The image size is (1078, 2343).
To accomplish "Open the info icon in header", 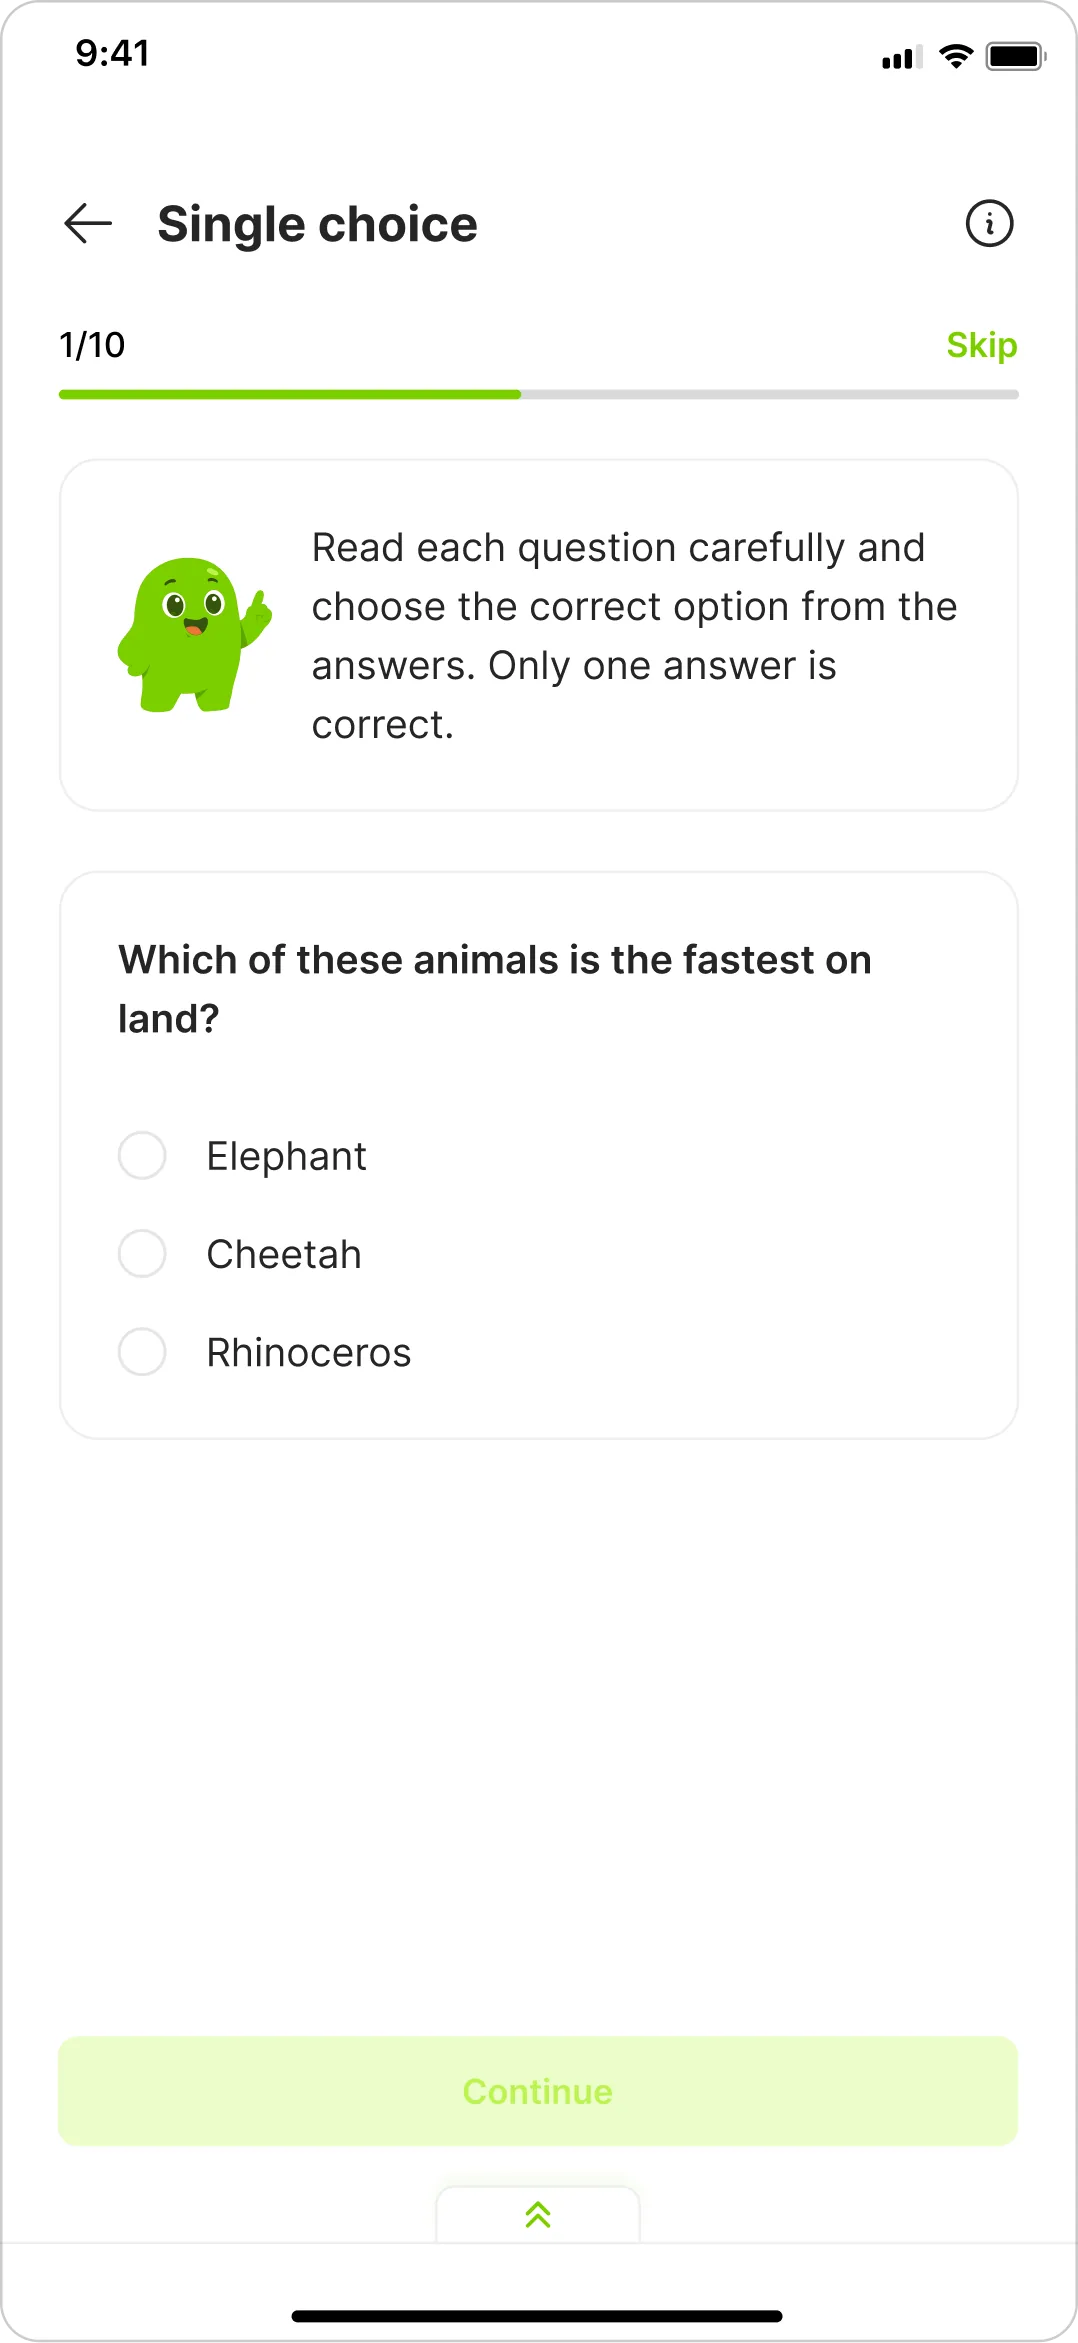I will click(x=989, y=223).
